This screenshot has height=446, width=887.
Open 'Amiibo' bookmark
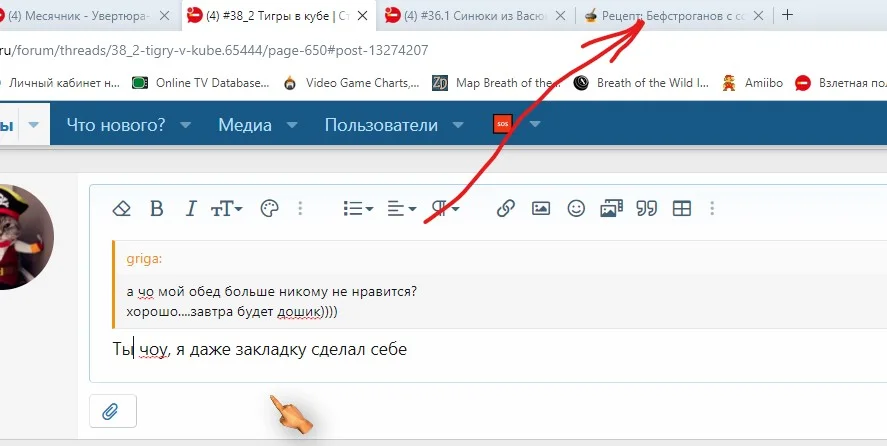(x=752, y=83)
